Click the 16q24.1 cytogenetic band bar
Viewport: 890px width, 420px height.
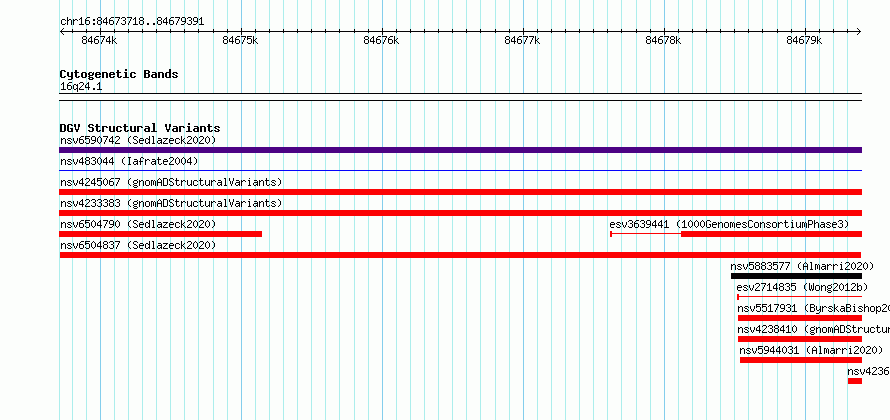(460, 97)
